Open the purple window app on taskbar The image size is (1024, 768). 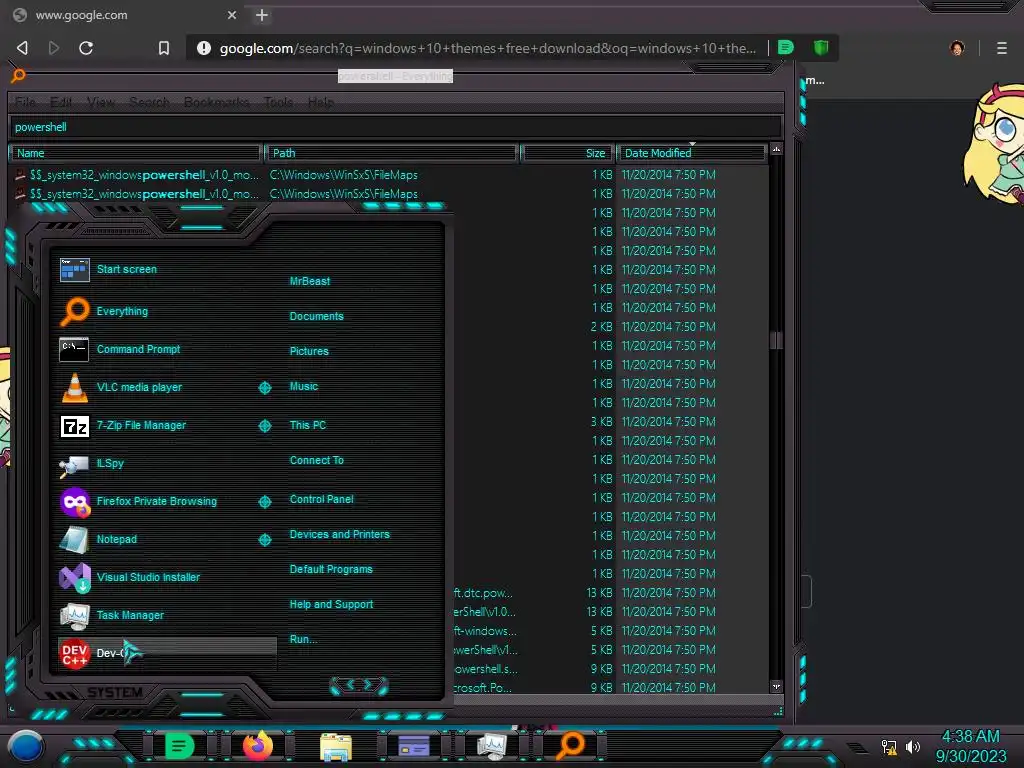click(x=414, y=746)
